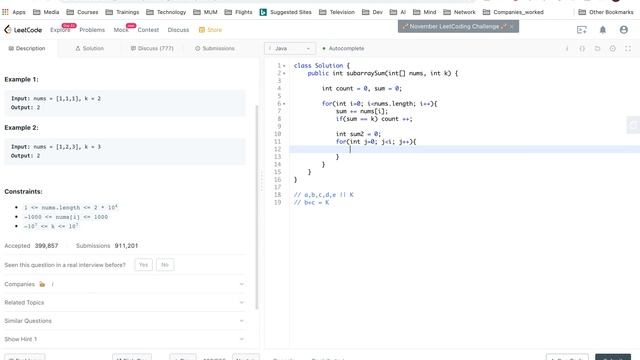Image resolution: width=640 pixels, height=360 pixels.
Task: Collapse the class Solution fold arrow at line 1
Action: coord(284,66)
